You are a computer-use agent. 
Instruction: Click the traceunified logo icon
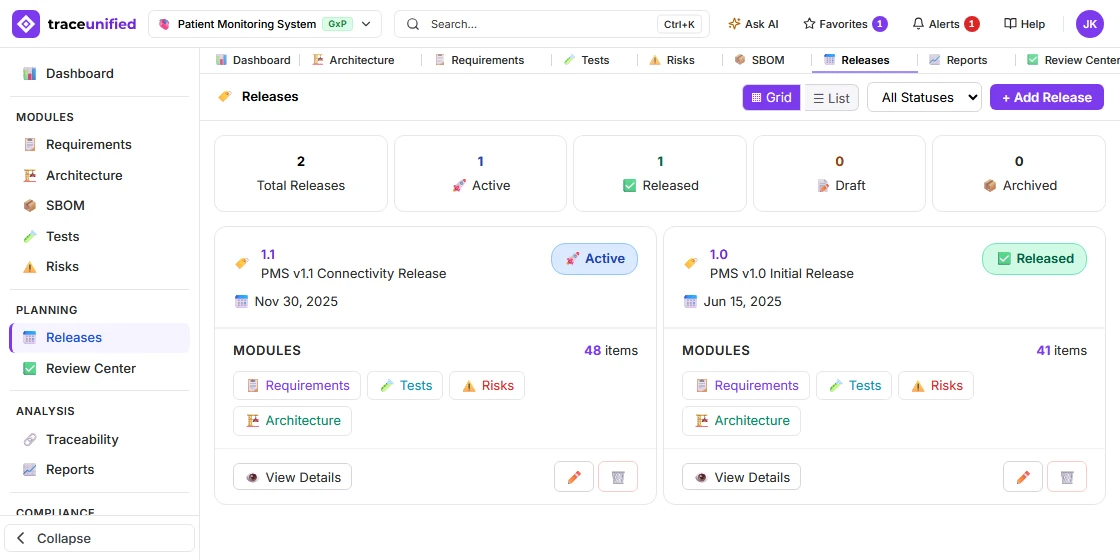26,24
